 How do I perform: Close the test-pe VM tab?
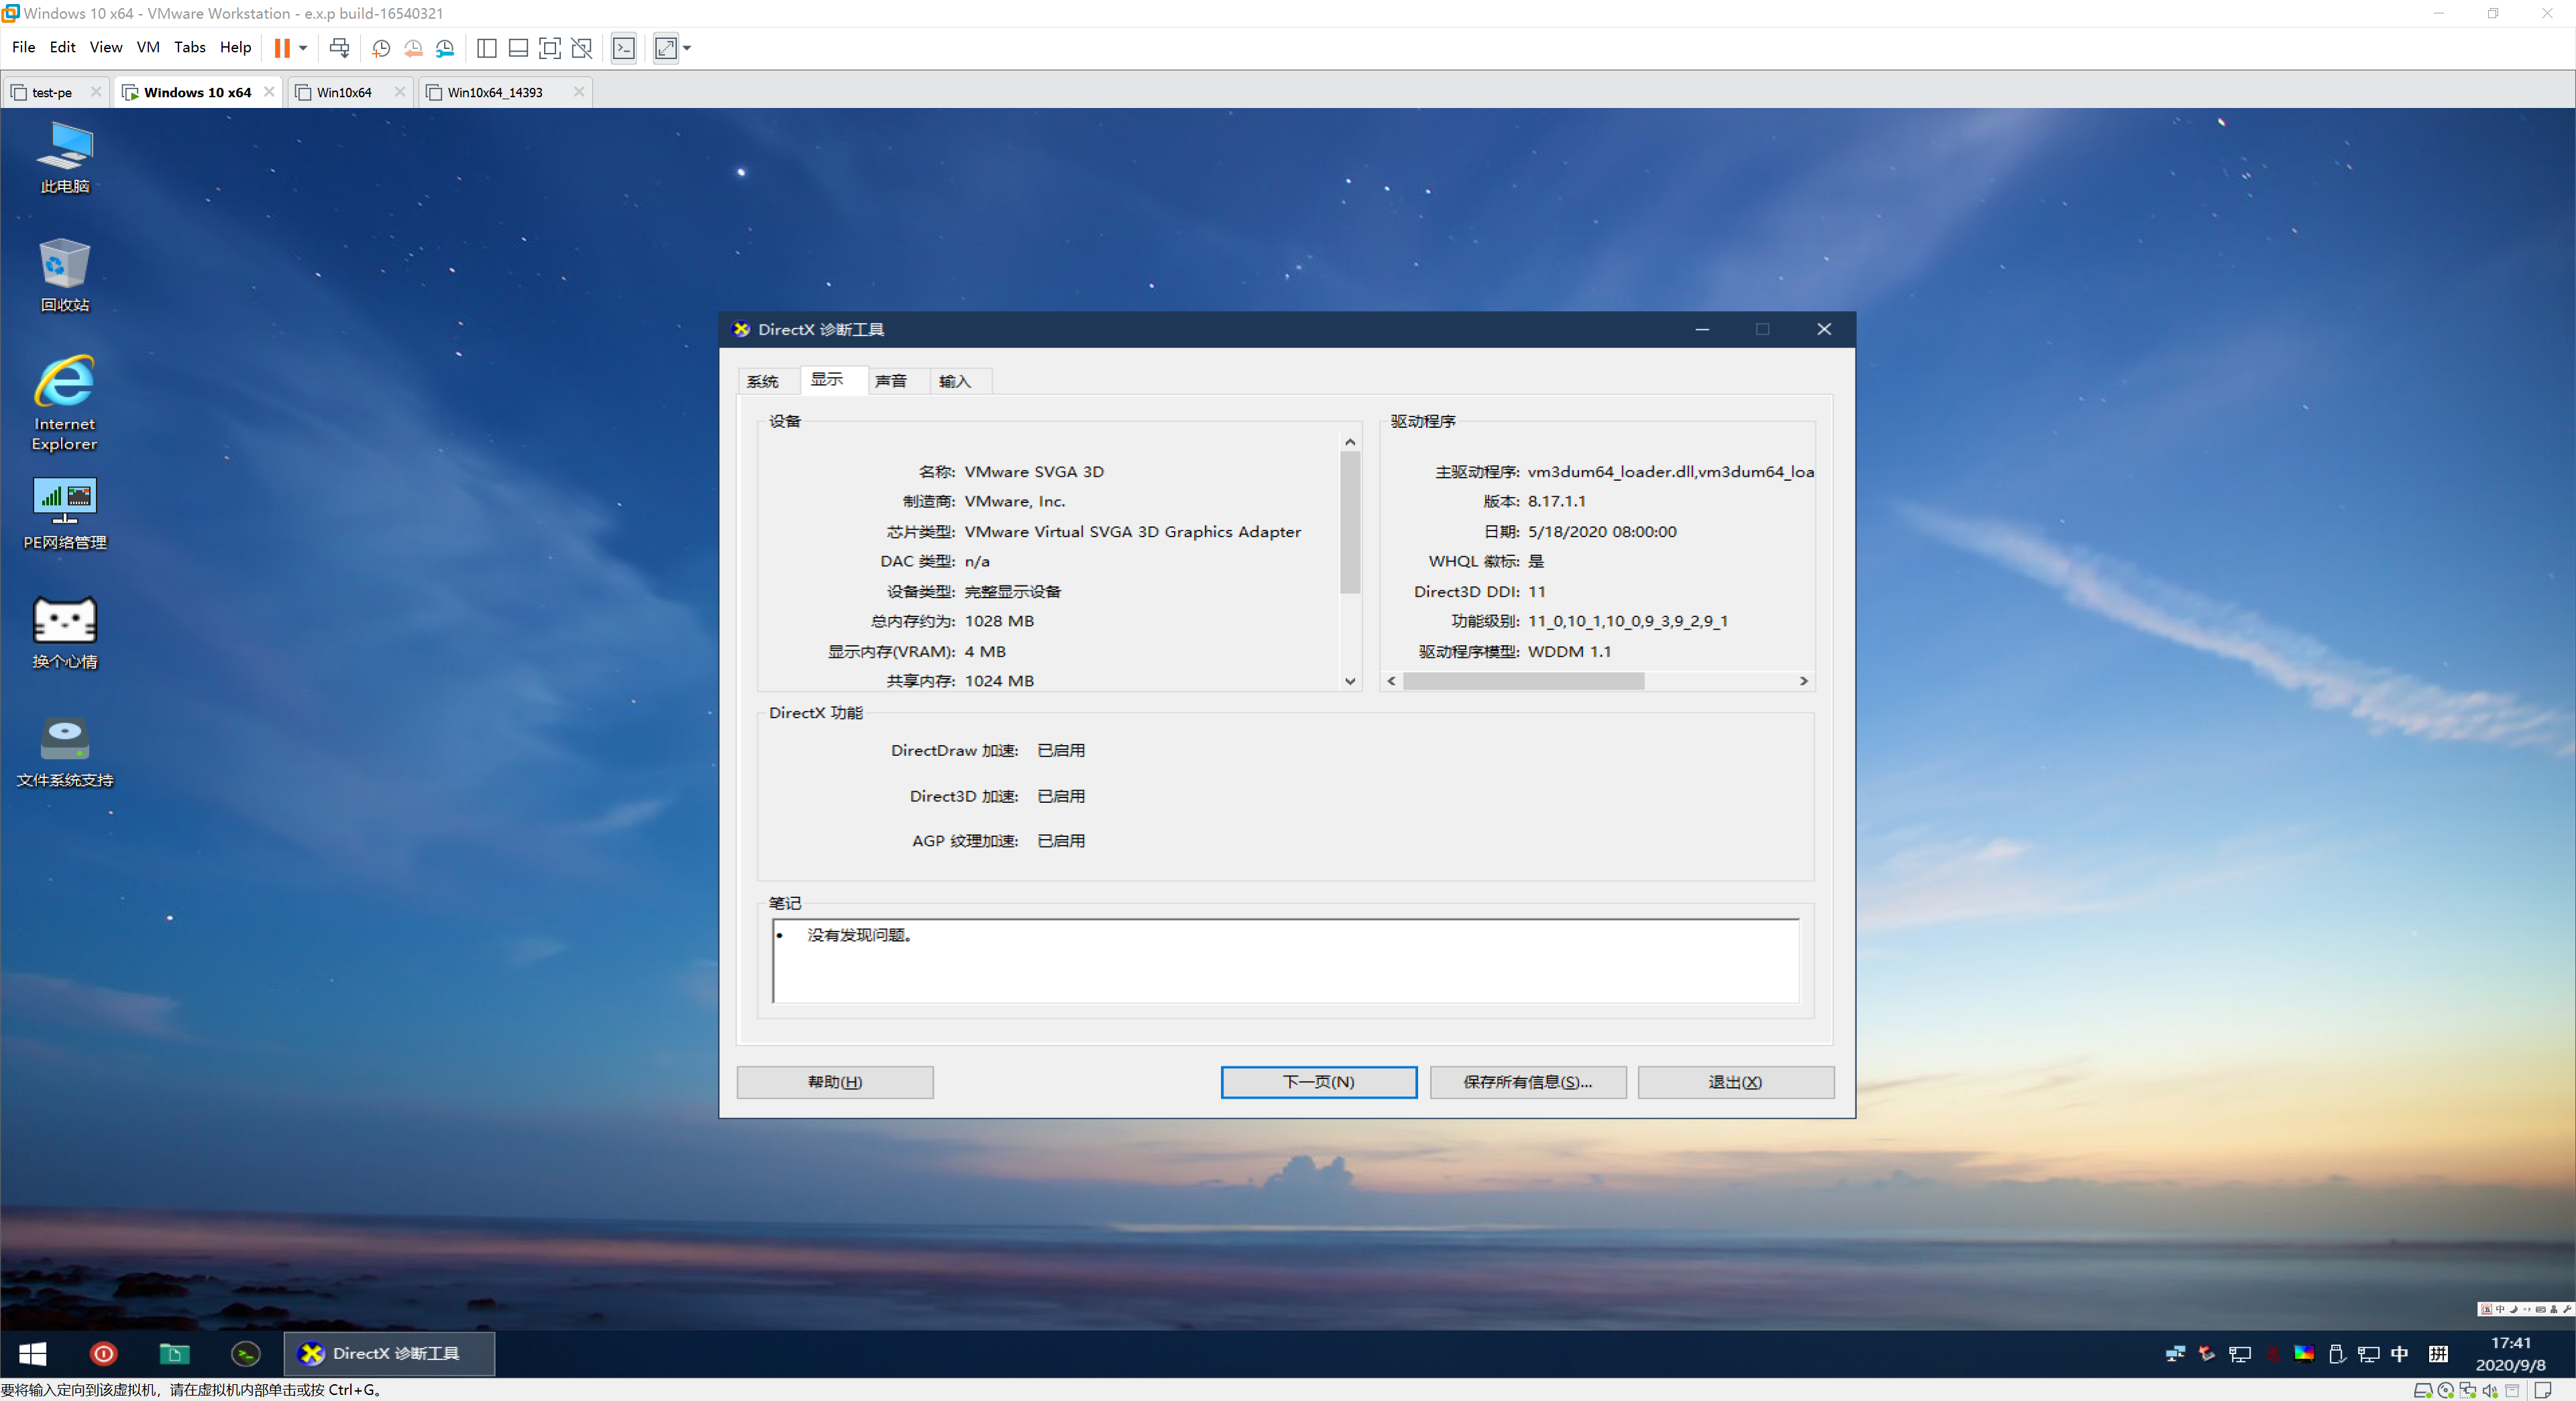(96, 91)
